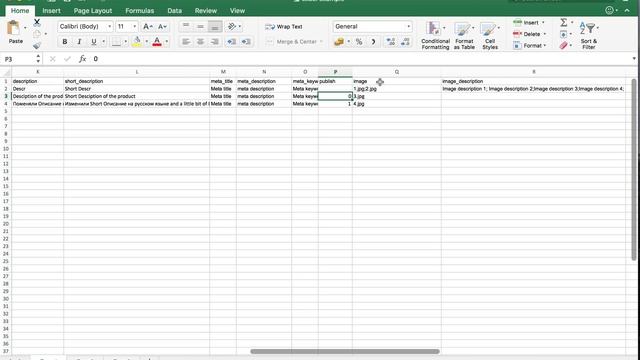Apply the yellow fill color
The height and width of the screenshot is (360, 640).
click(137, 42)
